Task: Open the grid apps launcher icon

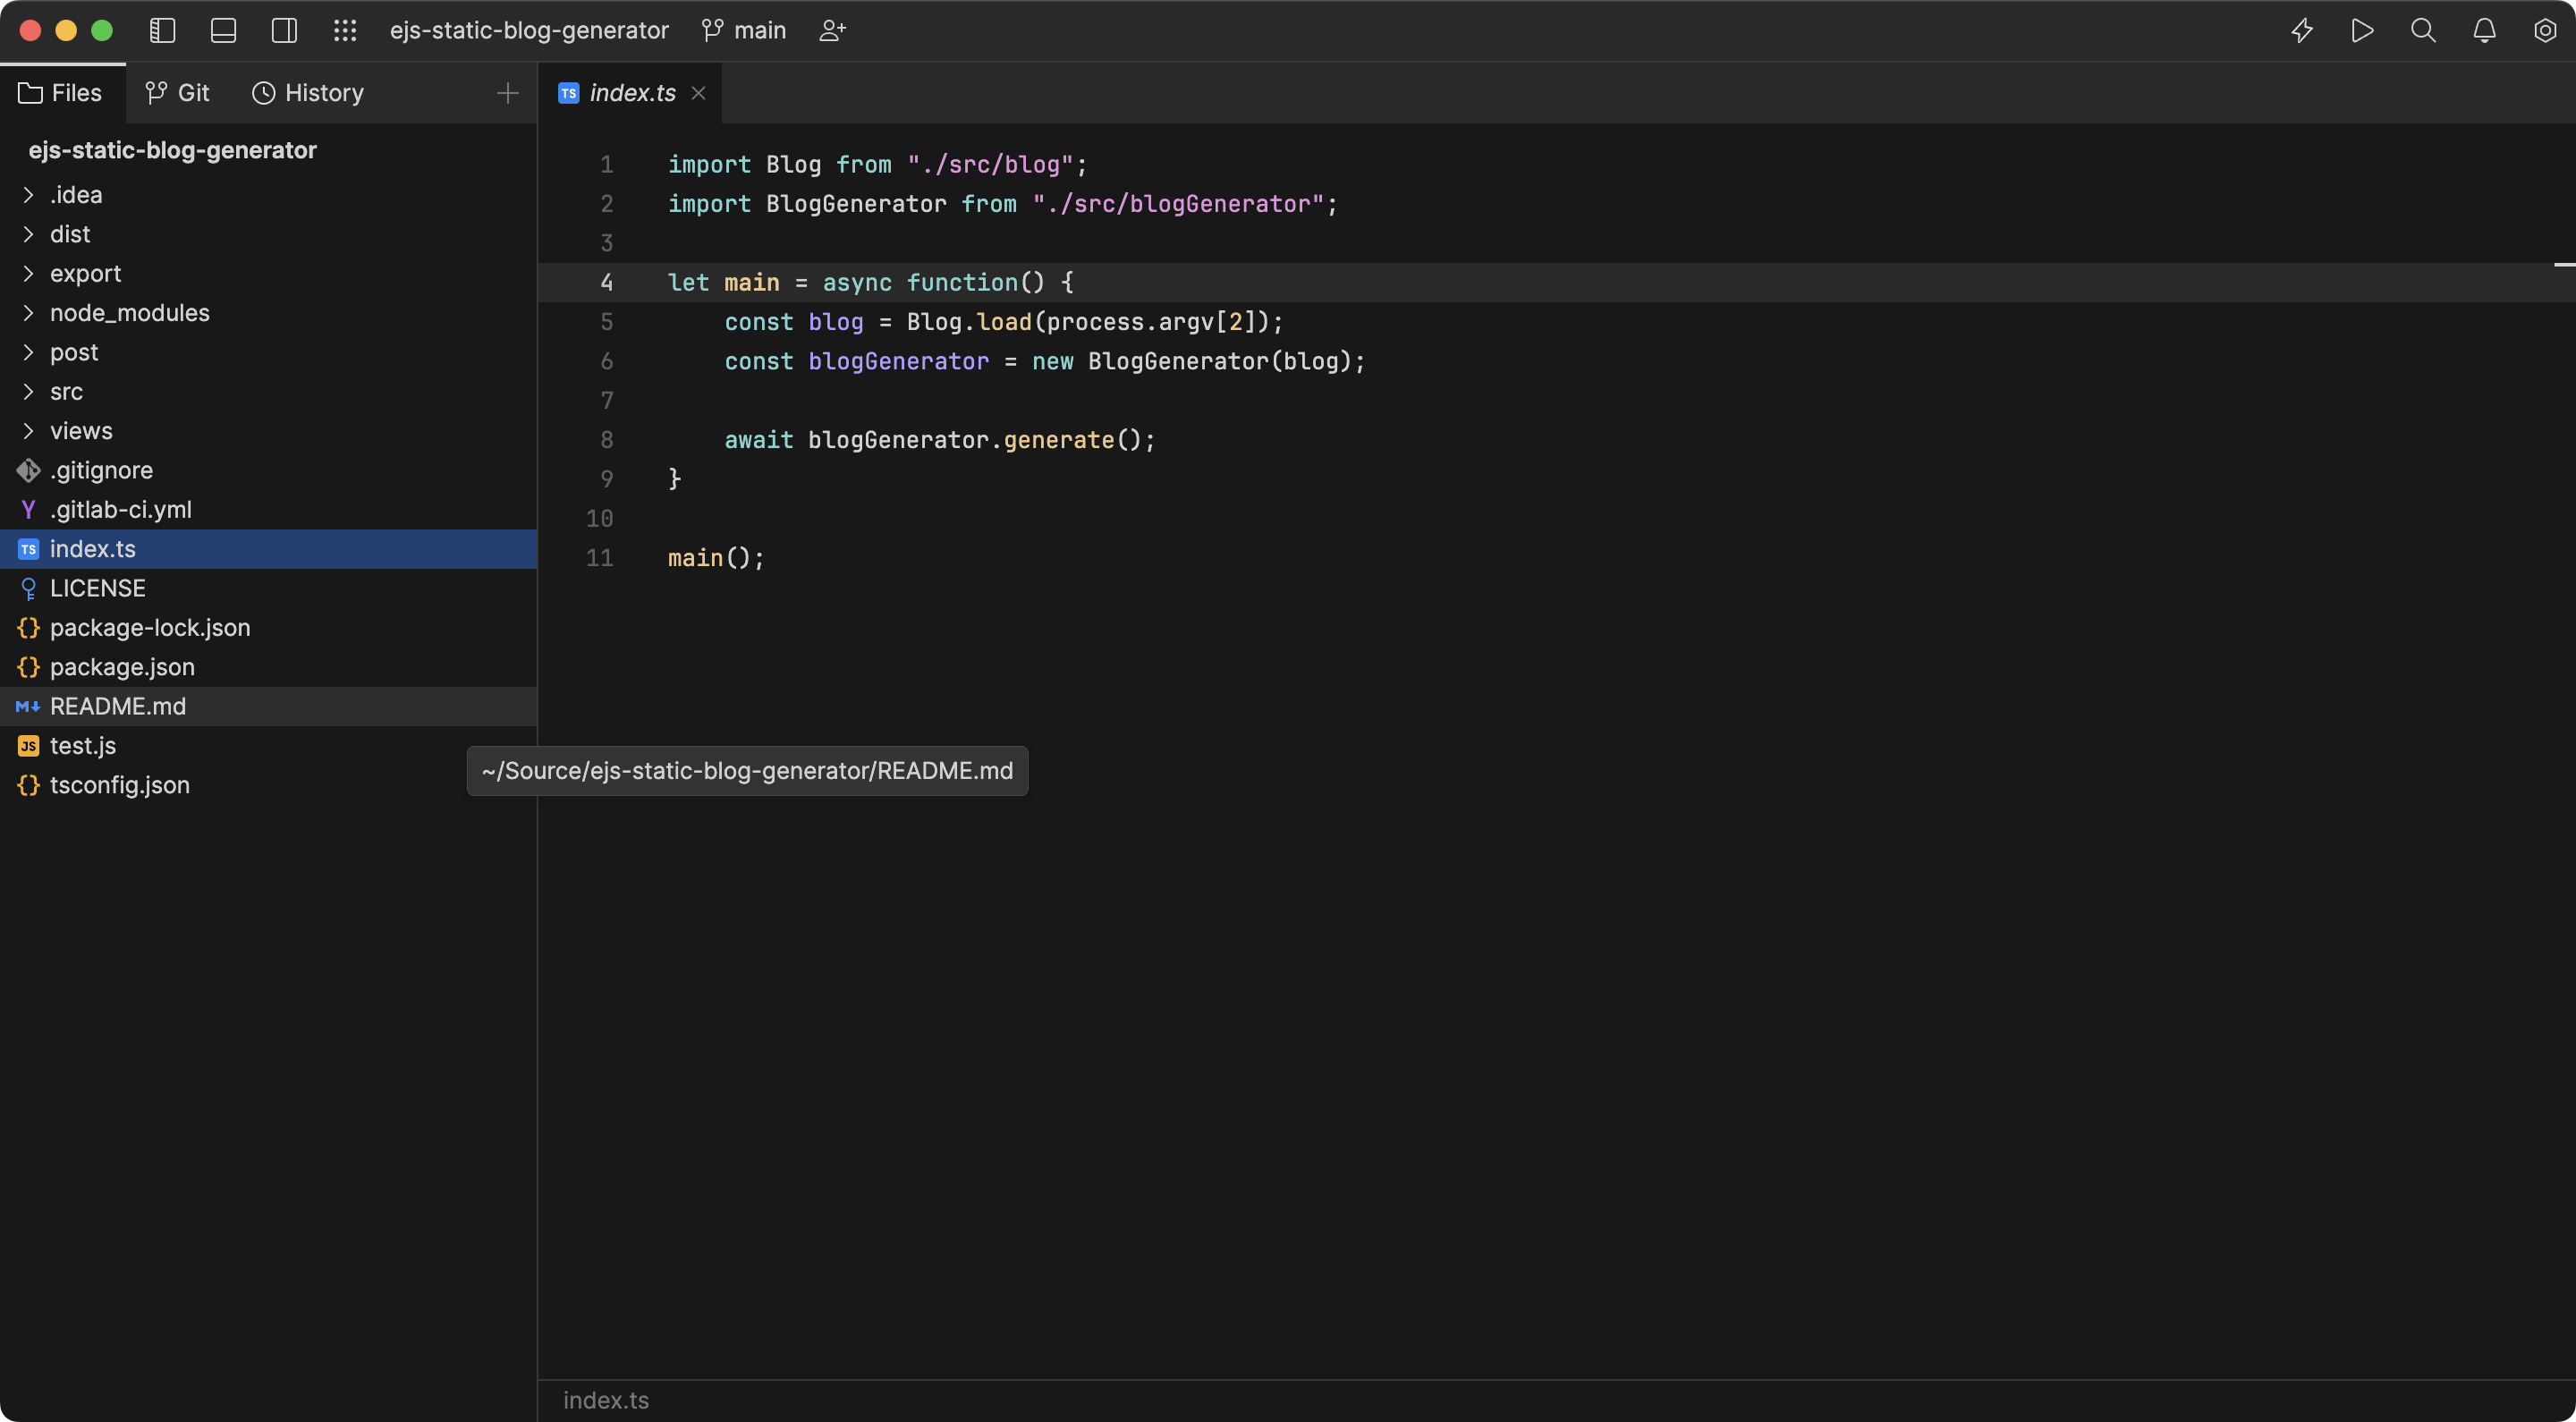Action: point(345,31)
